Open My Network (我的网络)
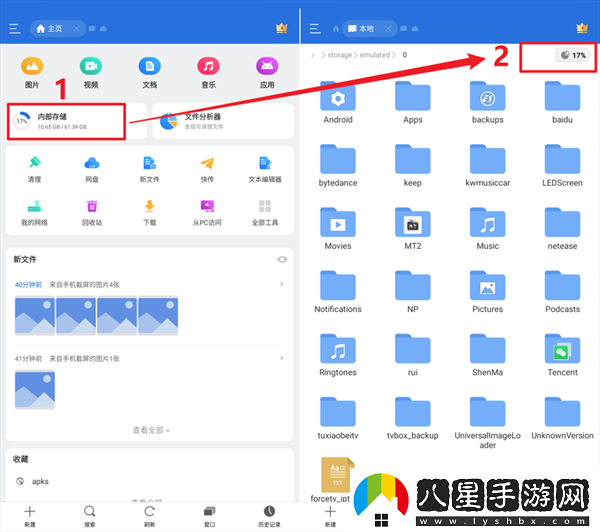 click(x=34, y=213)
